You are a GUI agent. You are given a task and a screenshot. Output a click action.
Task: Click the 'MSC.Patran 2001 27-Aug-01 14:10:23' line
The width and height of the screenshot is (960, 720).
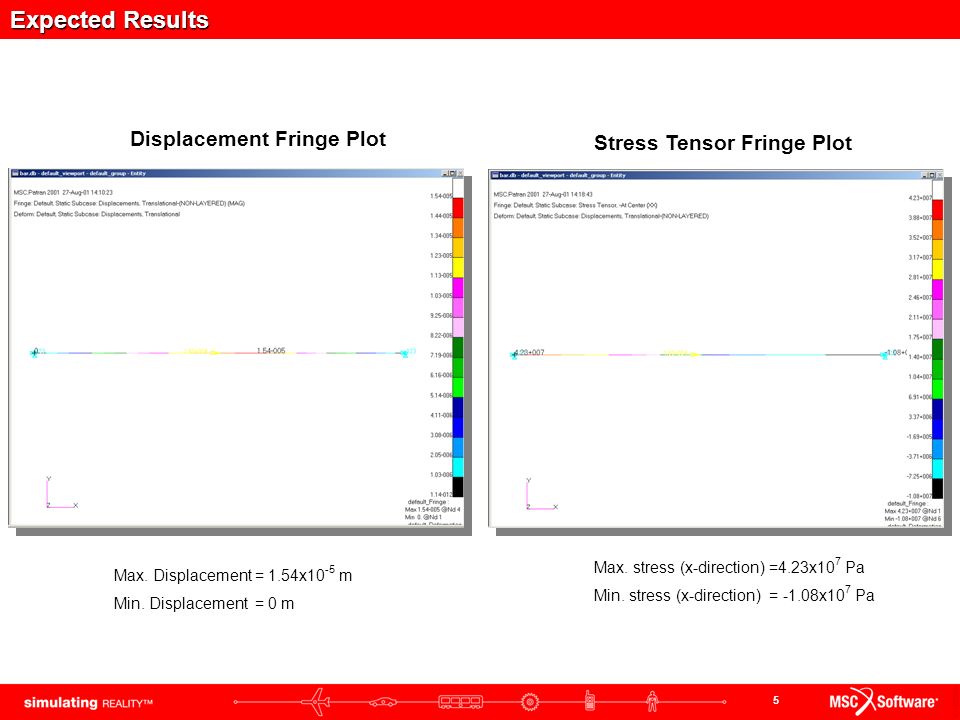[x=63, y=192]
